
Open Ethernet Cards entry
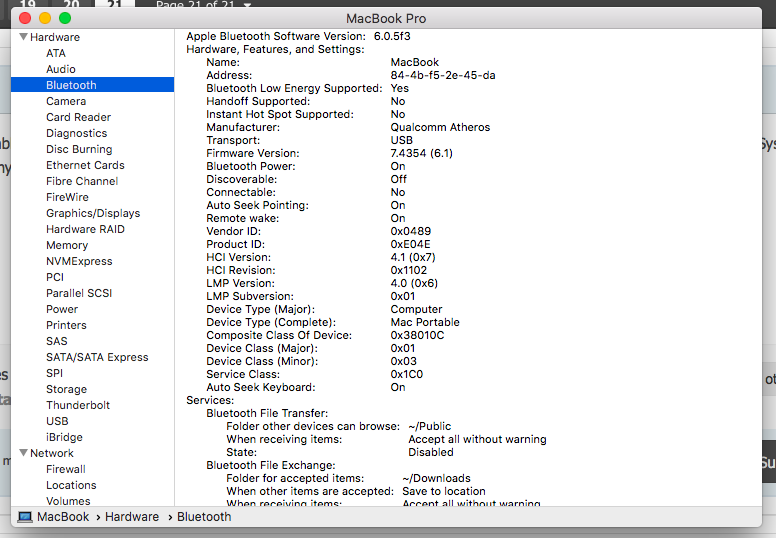point(85,165)
